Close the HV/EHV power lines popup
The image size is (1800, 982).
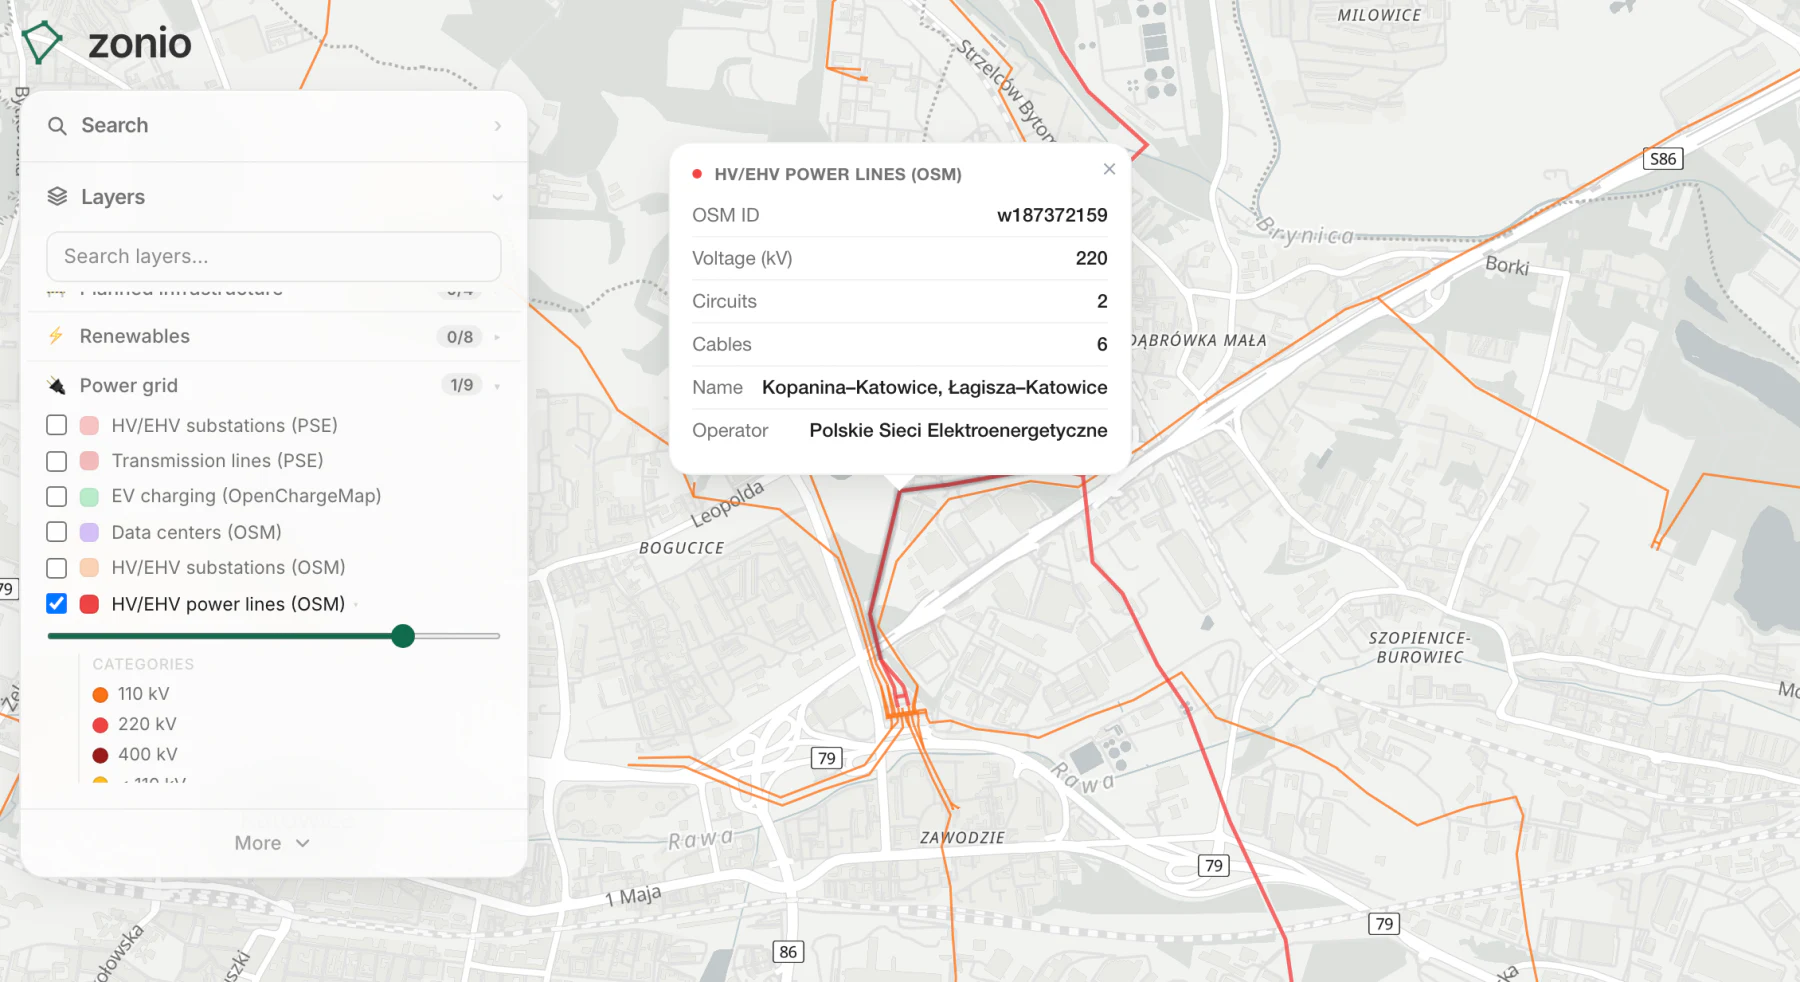1109,169
